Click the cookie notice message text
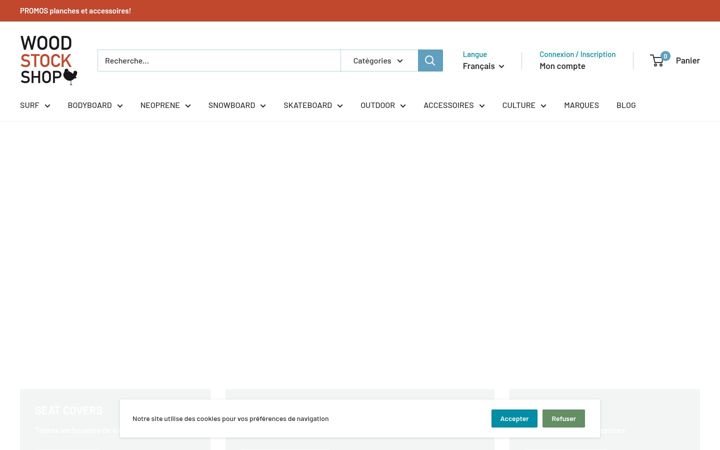720x450 pixels. pyautogui.click(x=231, y=418)
